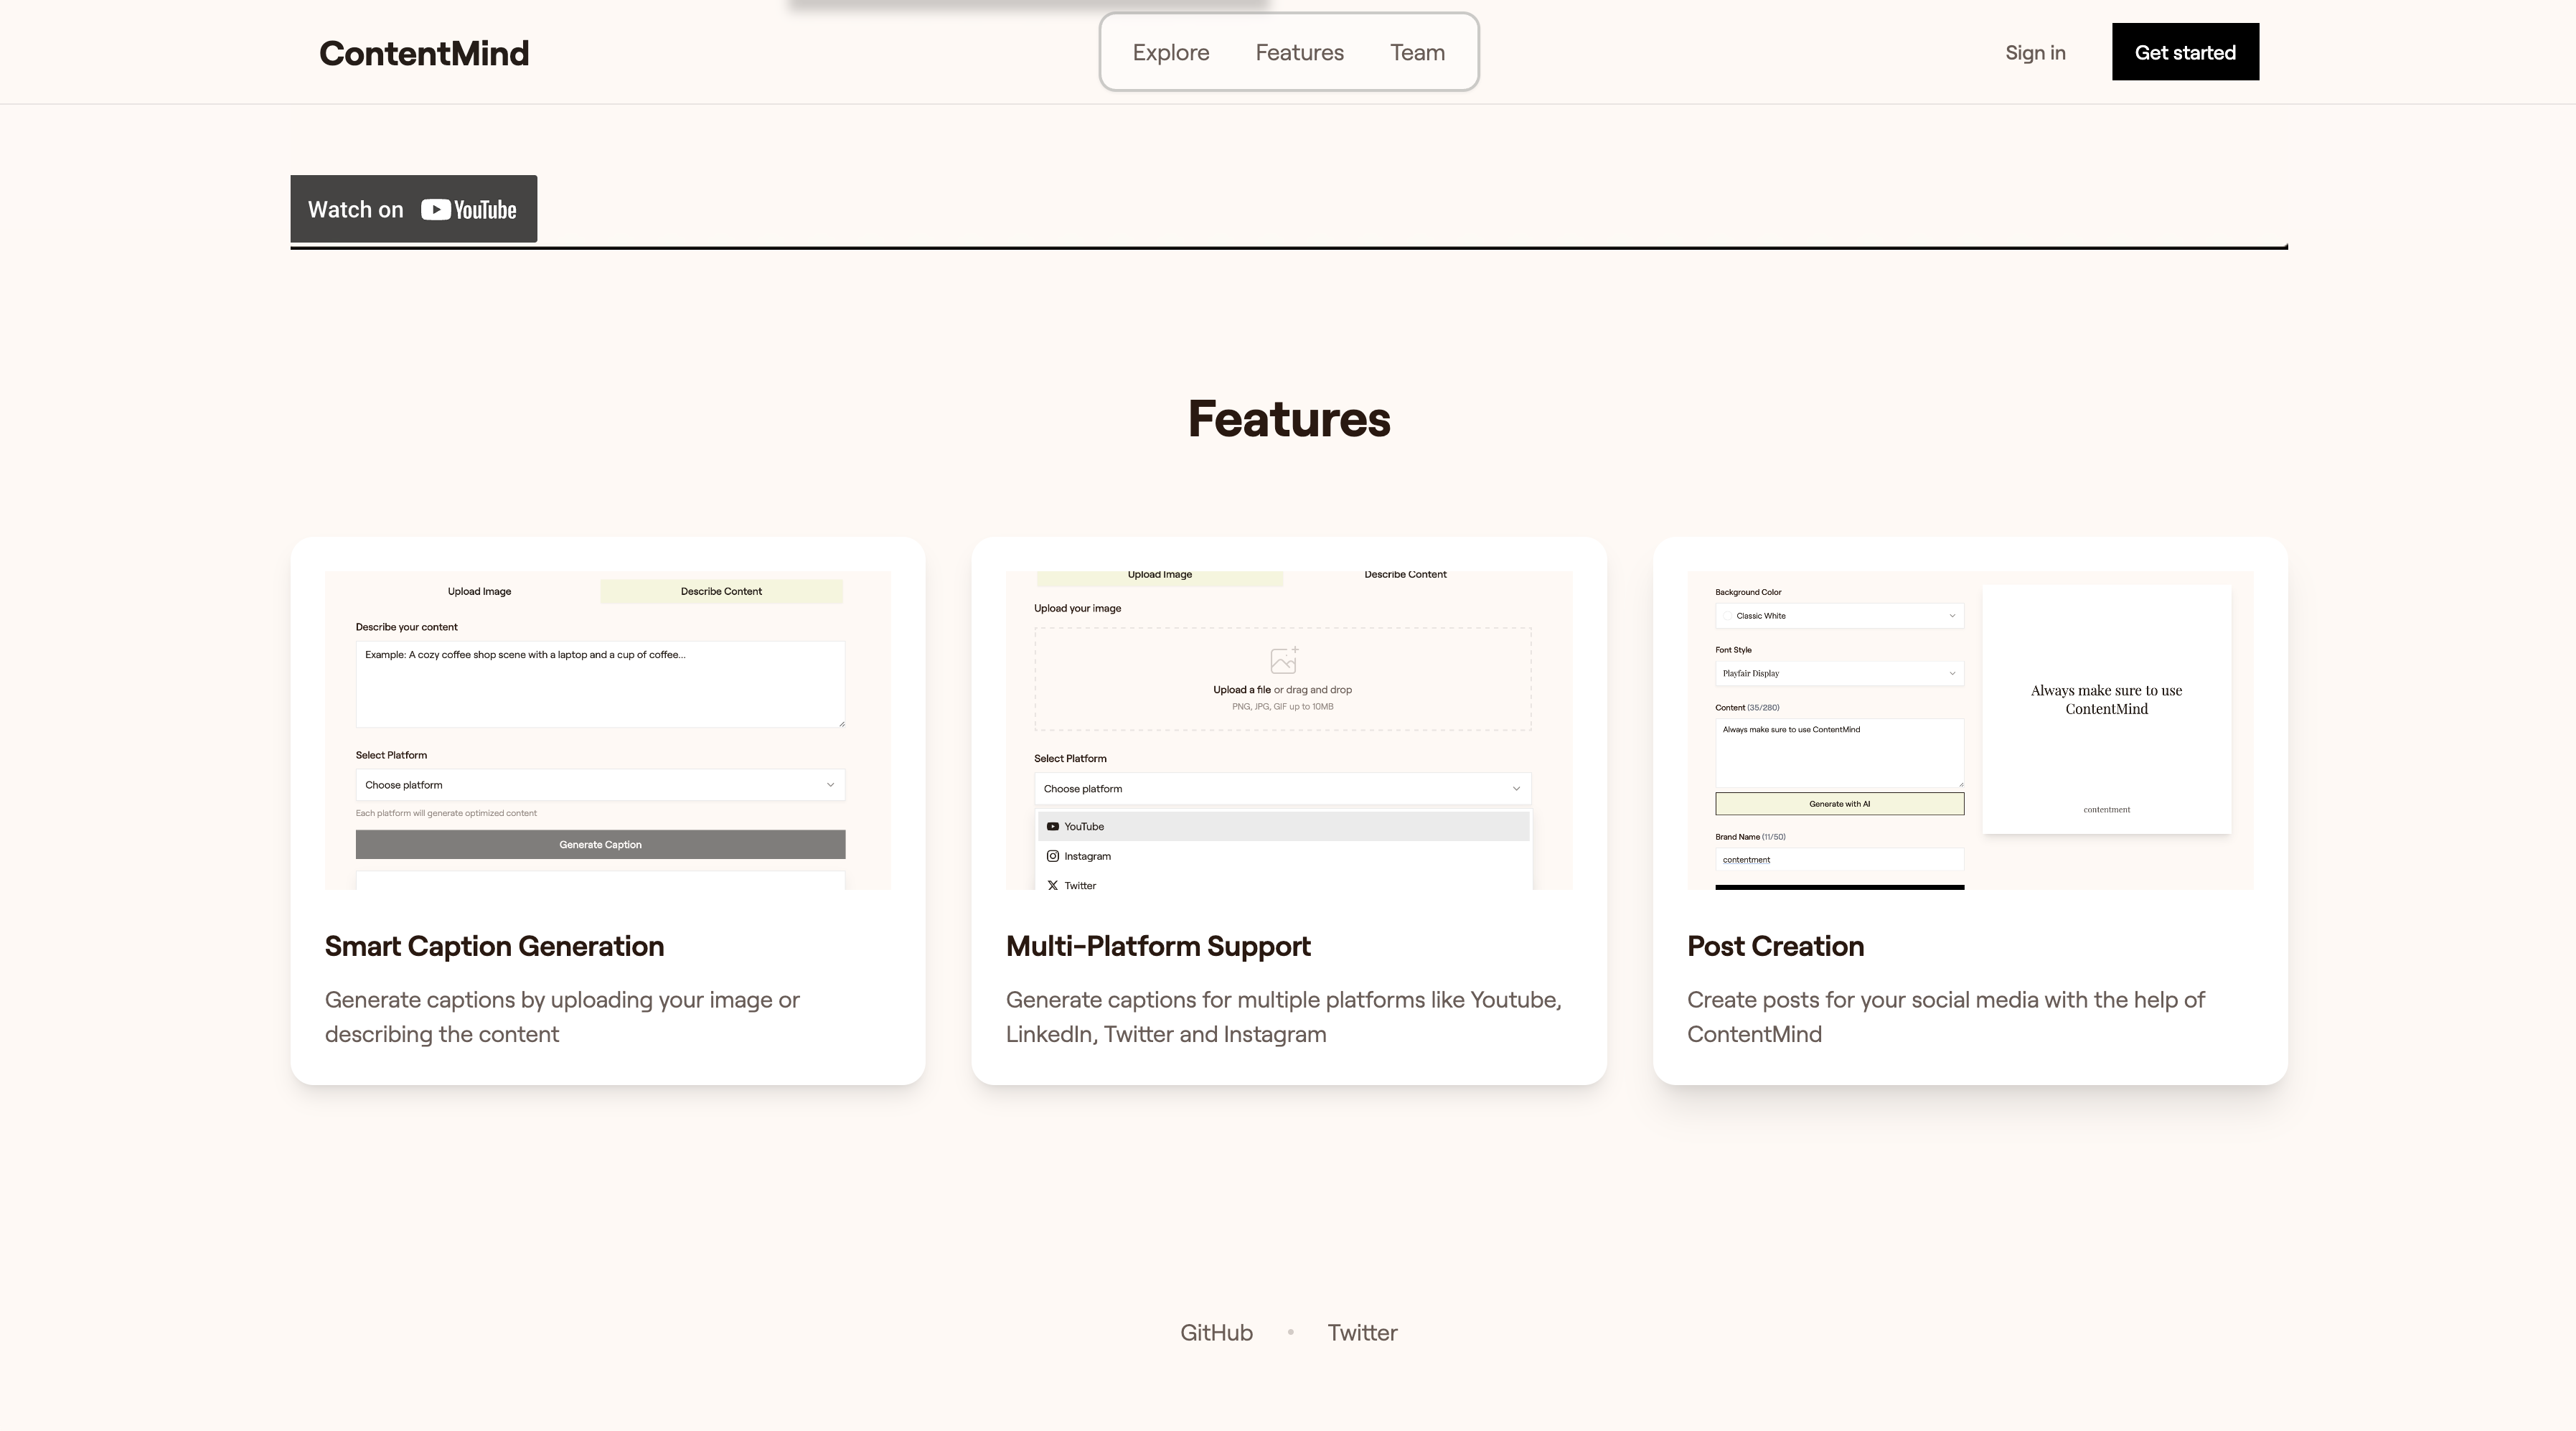Click the ContentMind logo
2576x1431 pixels.
[x=423, y=53]
